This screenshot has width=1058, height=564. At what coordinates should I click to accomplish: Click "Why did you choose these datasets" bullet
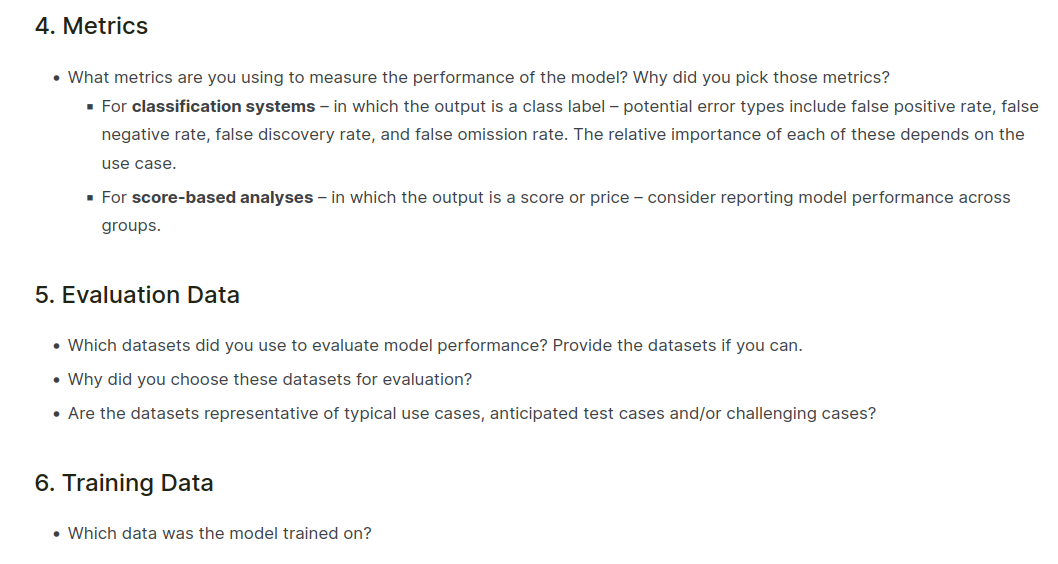point(270,379)
